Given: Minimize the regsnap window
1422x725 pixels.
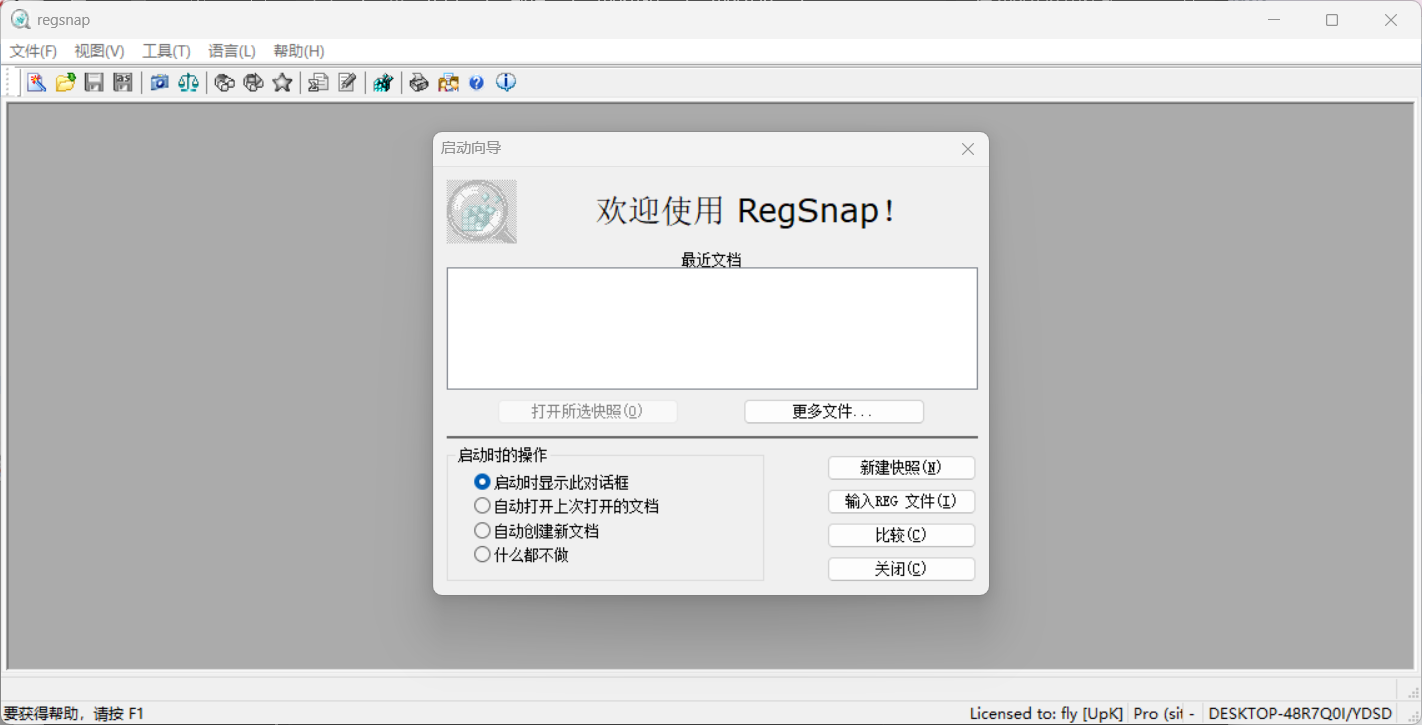Looking at the screenshot, I should coord(1274,20).
